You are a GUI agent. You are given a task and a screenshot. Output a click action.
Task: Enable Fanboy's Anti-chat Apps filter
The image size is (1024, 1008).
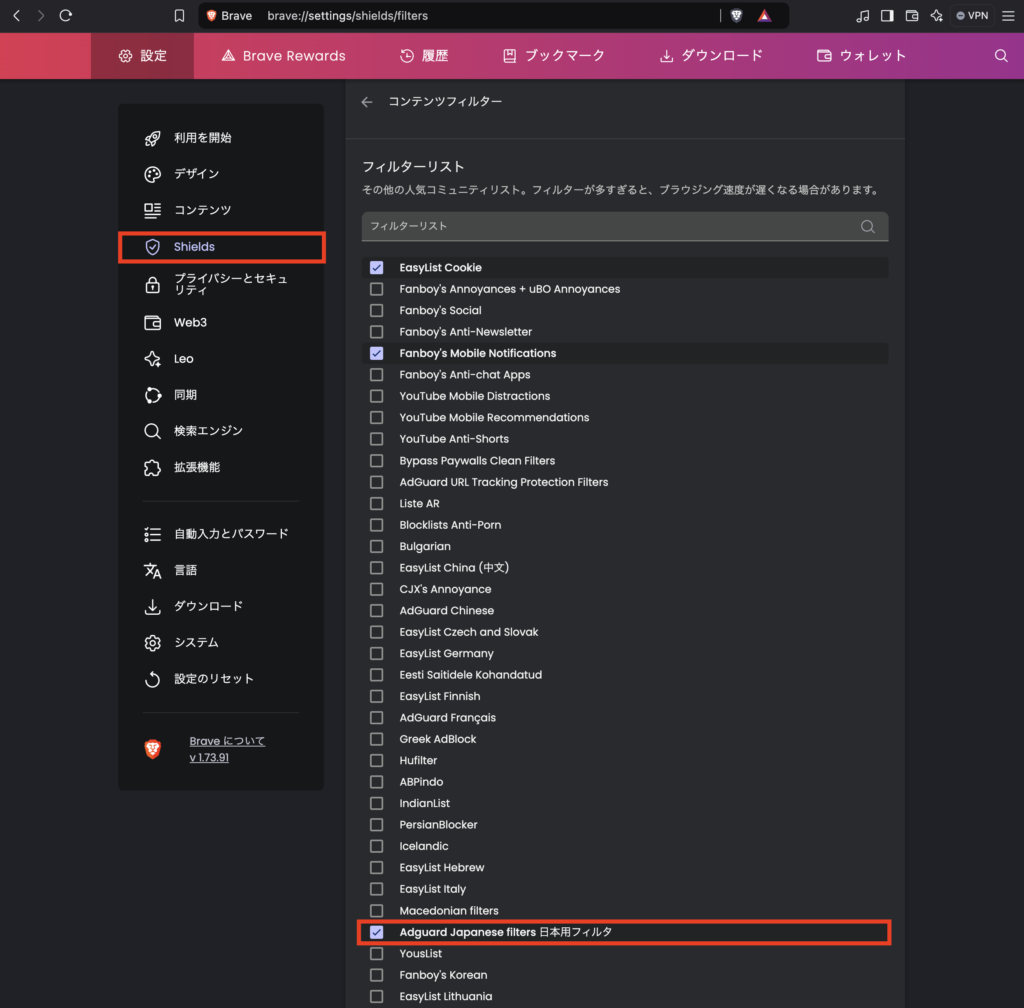pyautogui.click(x=376, y=375)
